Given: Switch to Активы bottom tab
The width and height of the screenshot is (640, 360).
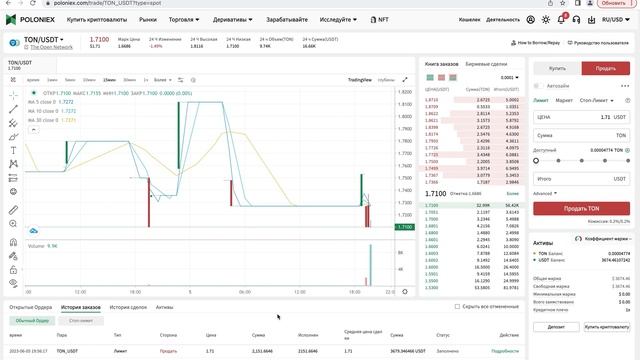Looking at the screenshot, I should 164,307.
